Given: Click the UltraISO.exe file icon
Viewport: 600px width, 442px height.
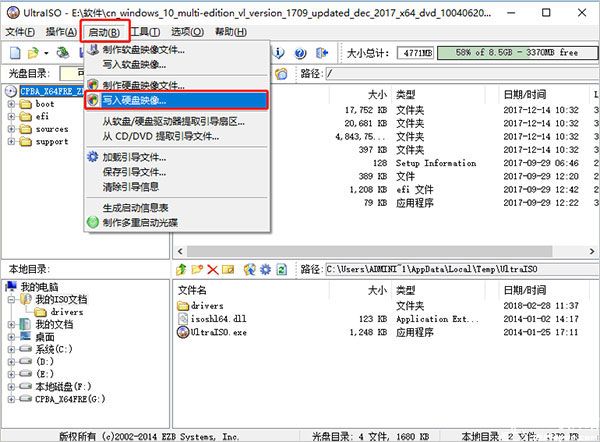Looking at the screenshot, I should pos(183,332).
